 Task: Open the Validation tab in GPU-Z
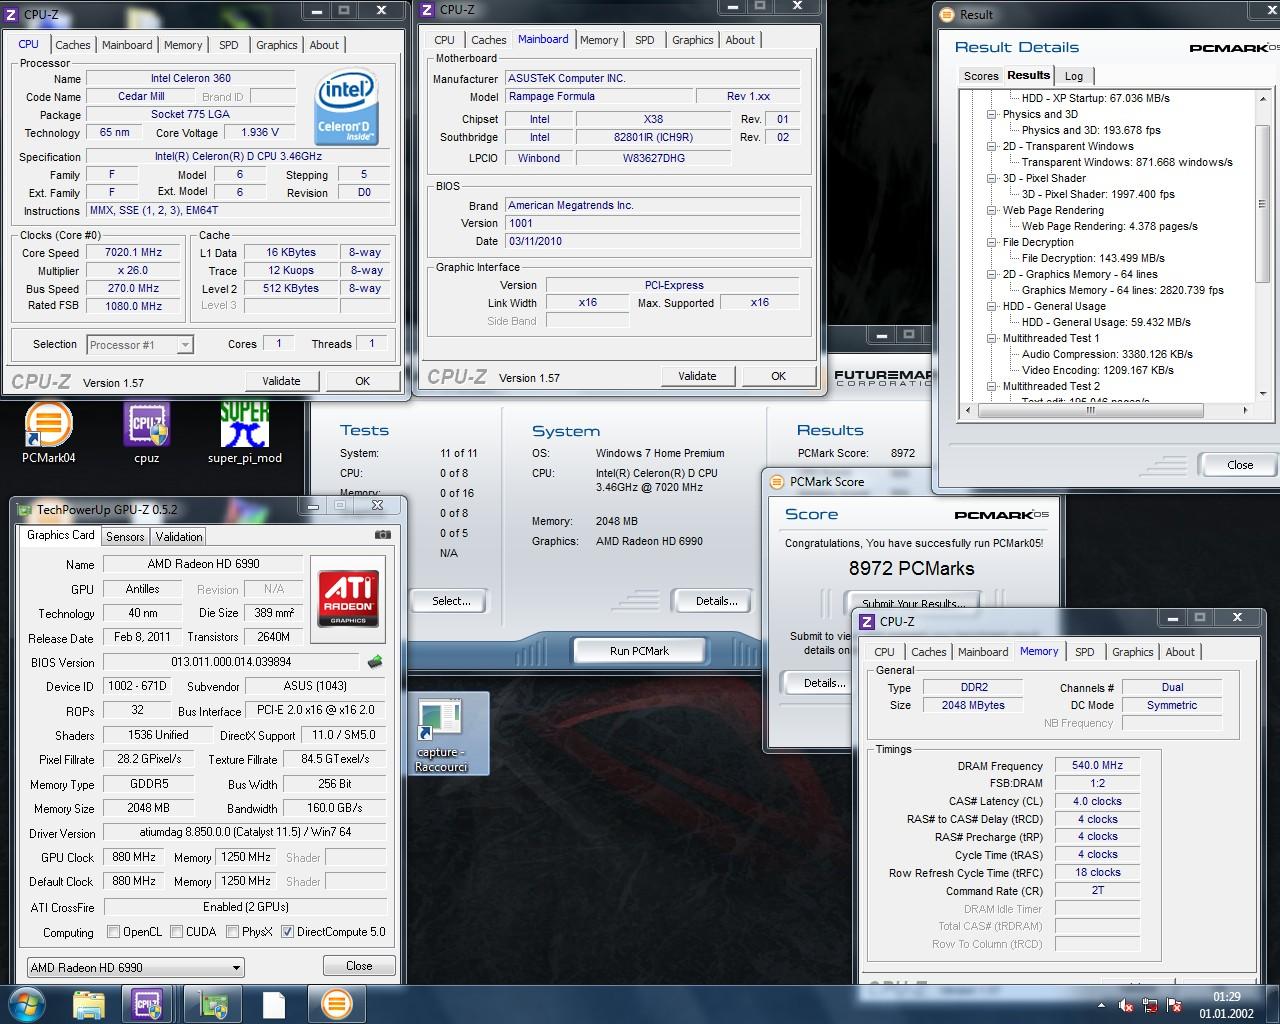pos(179,537)
